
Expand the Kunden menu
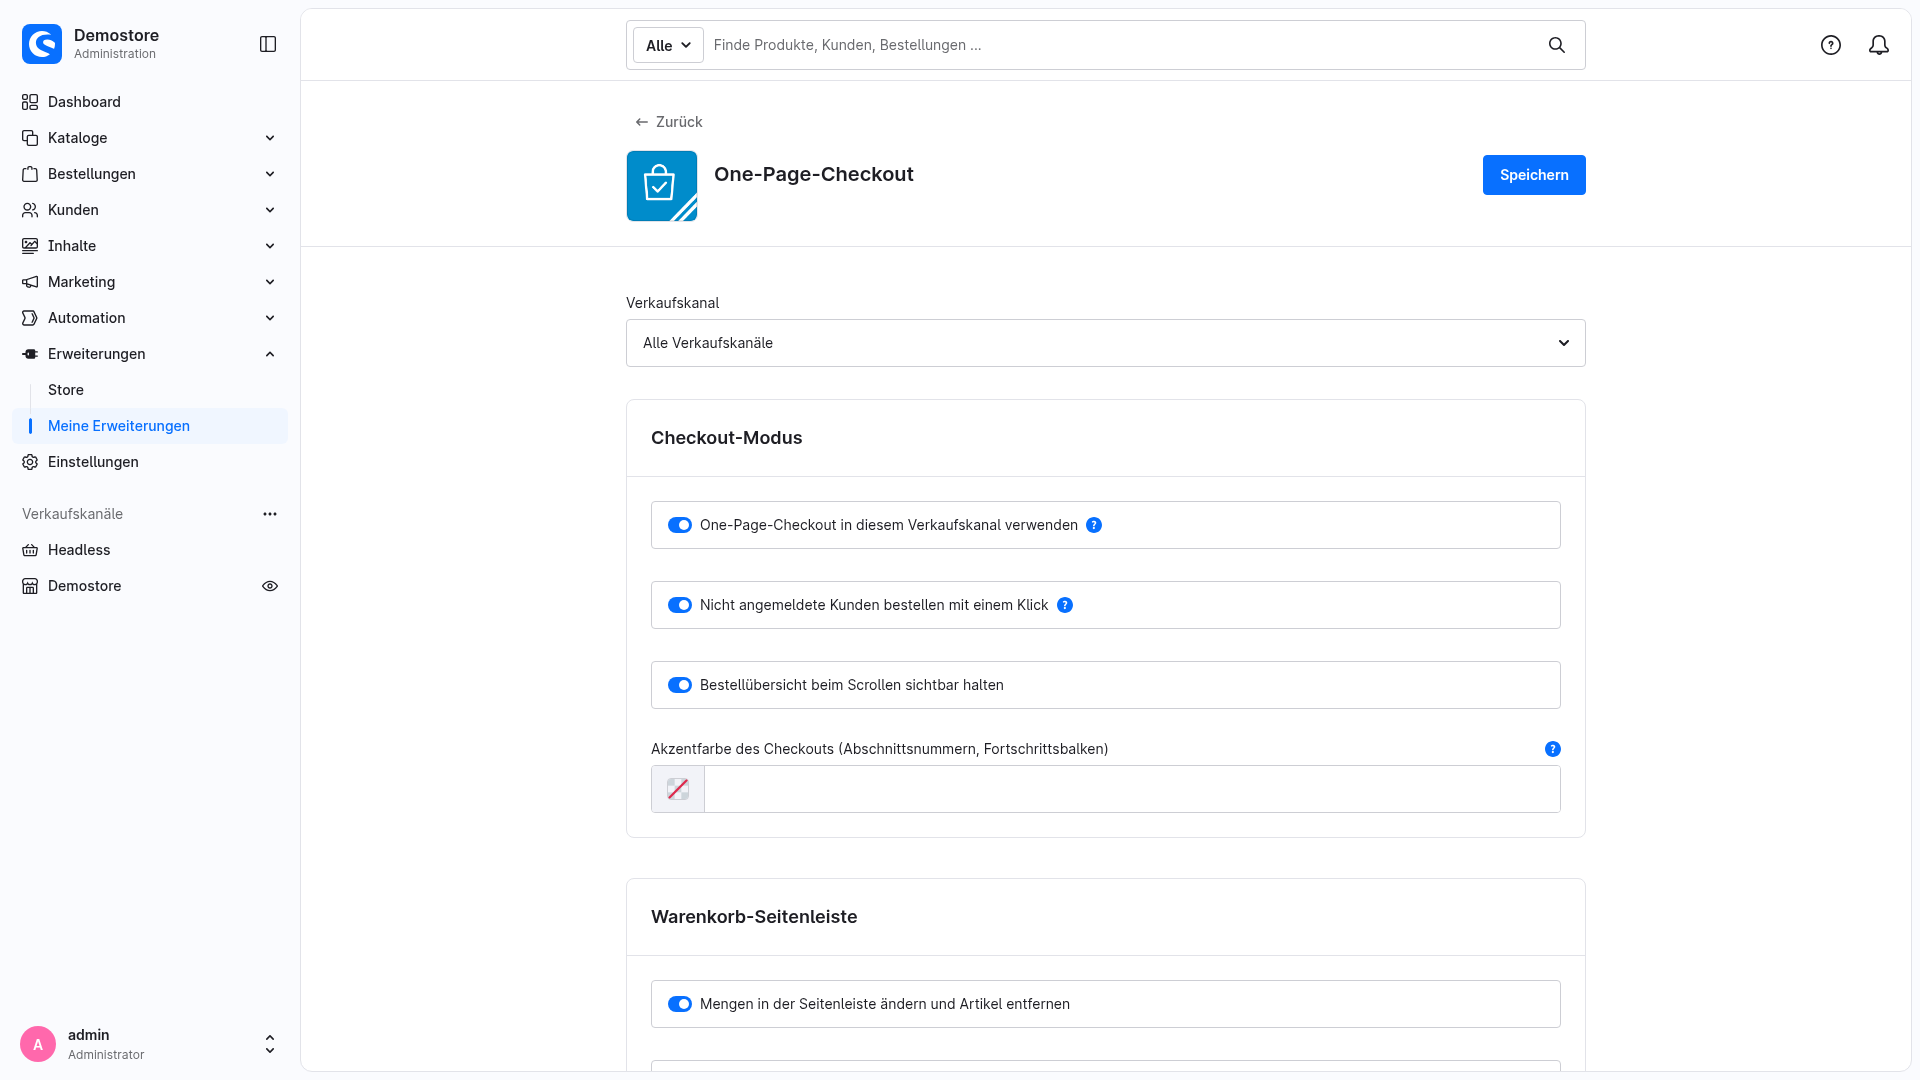(150, 210)
